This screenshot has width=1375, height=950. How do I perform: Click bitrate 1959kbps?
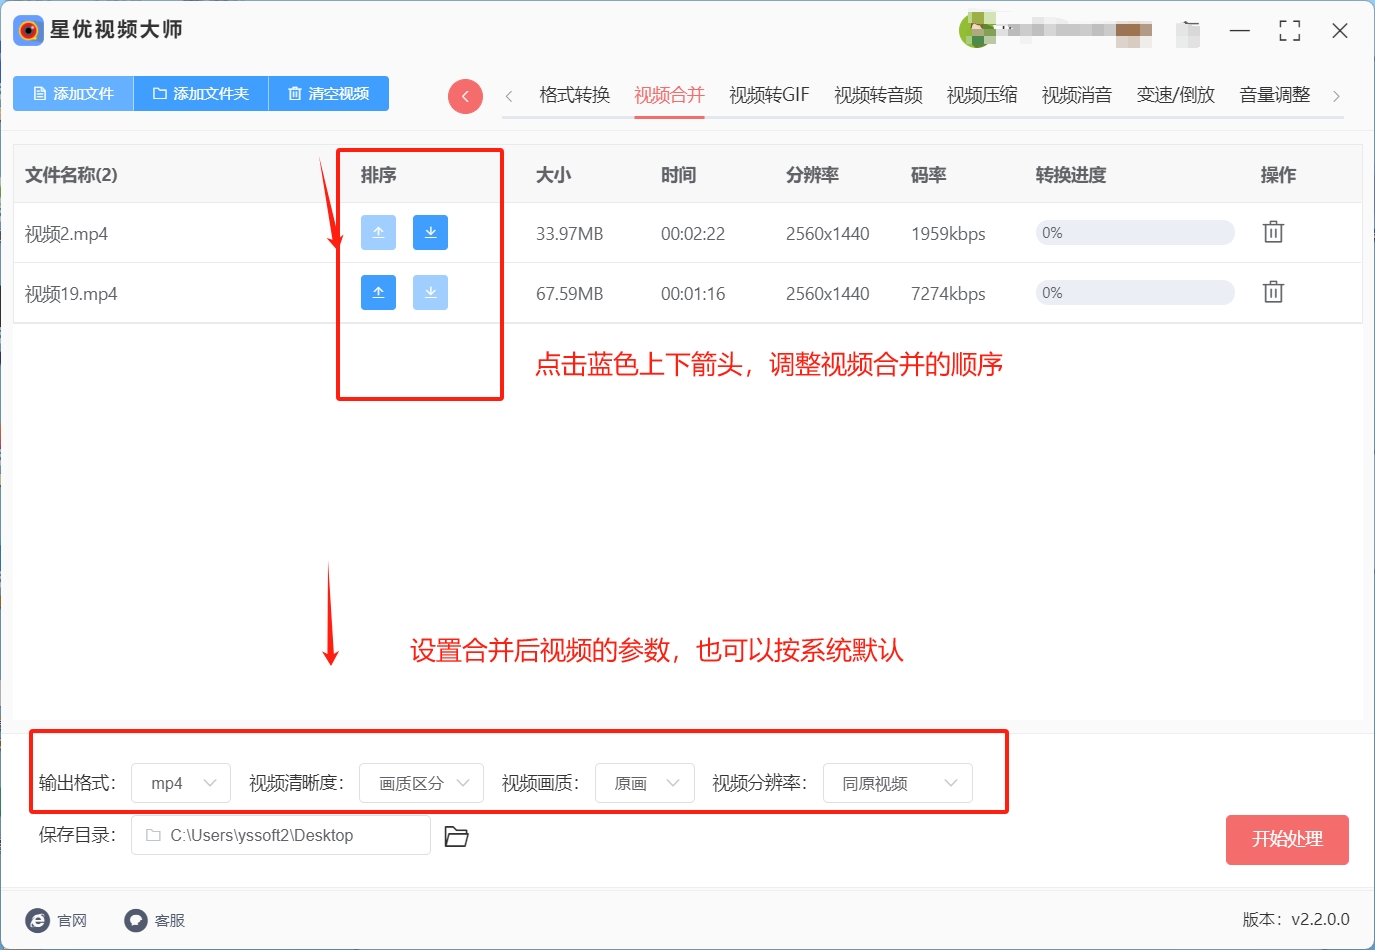point(948,234)
